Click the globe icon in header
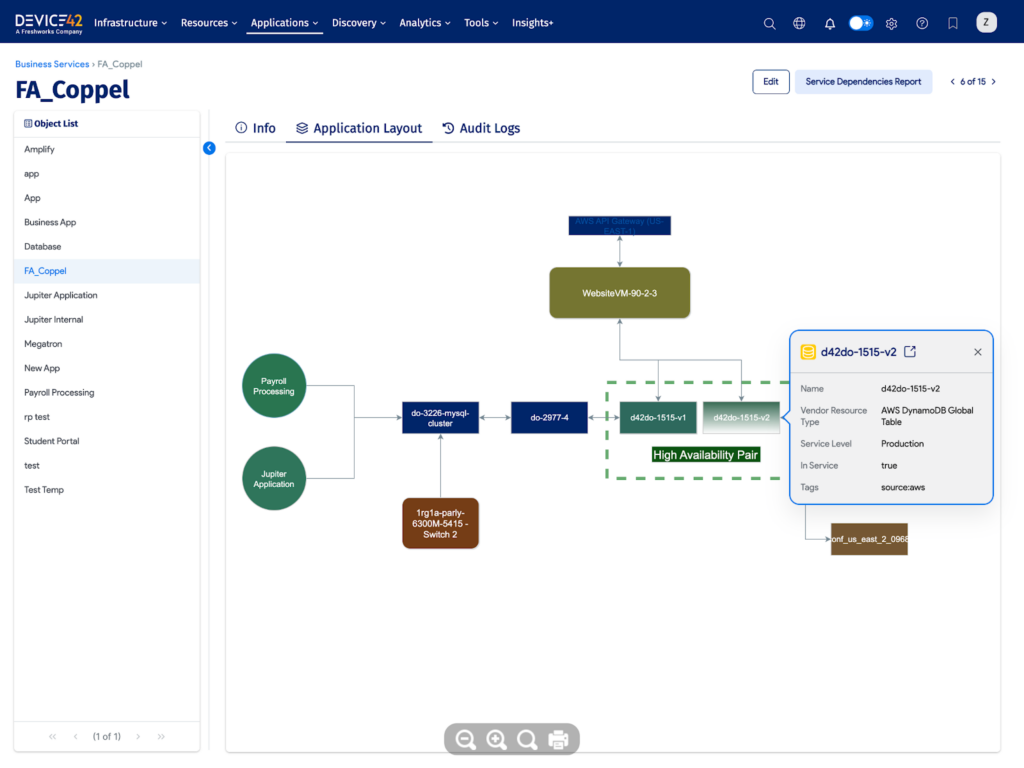1024x768 pixels. [799, 23]
